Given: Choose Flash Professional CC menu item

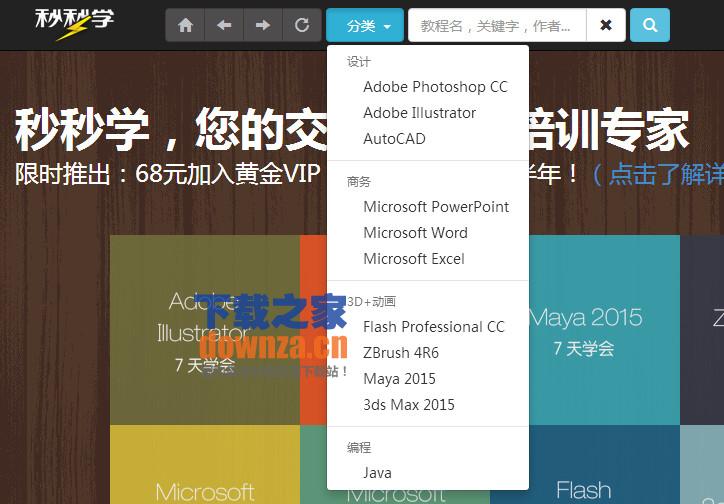Looking at the screenshot, I should pos(428,327).
